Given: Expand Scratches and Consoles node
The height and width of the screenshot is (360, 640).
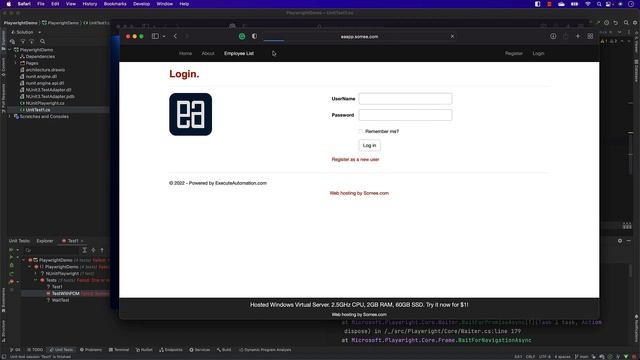Looking at the screenshot, I should [x=10, y=116].
